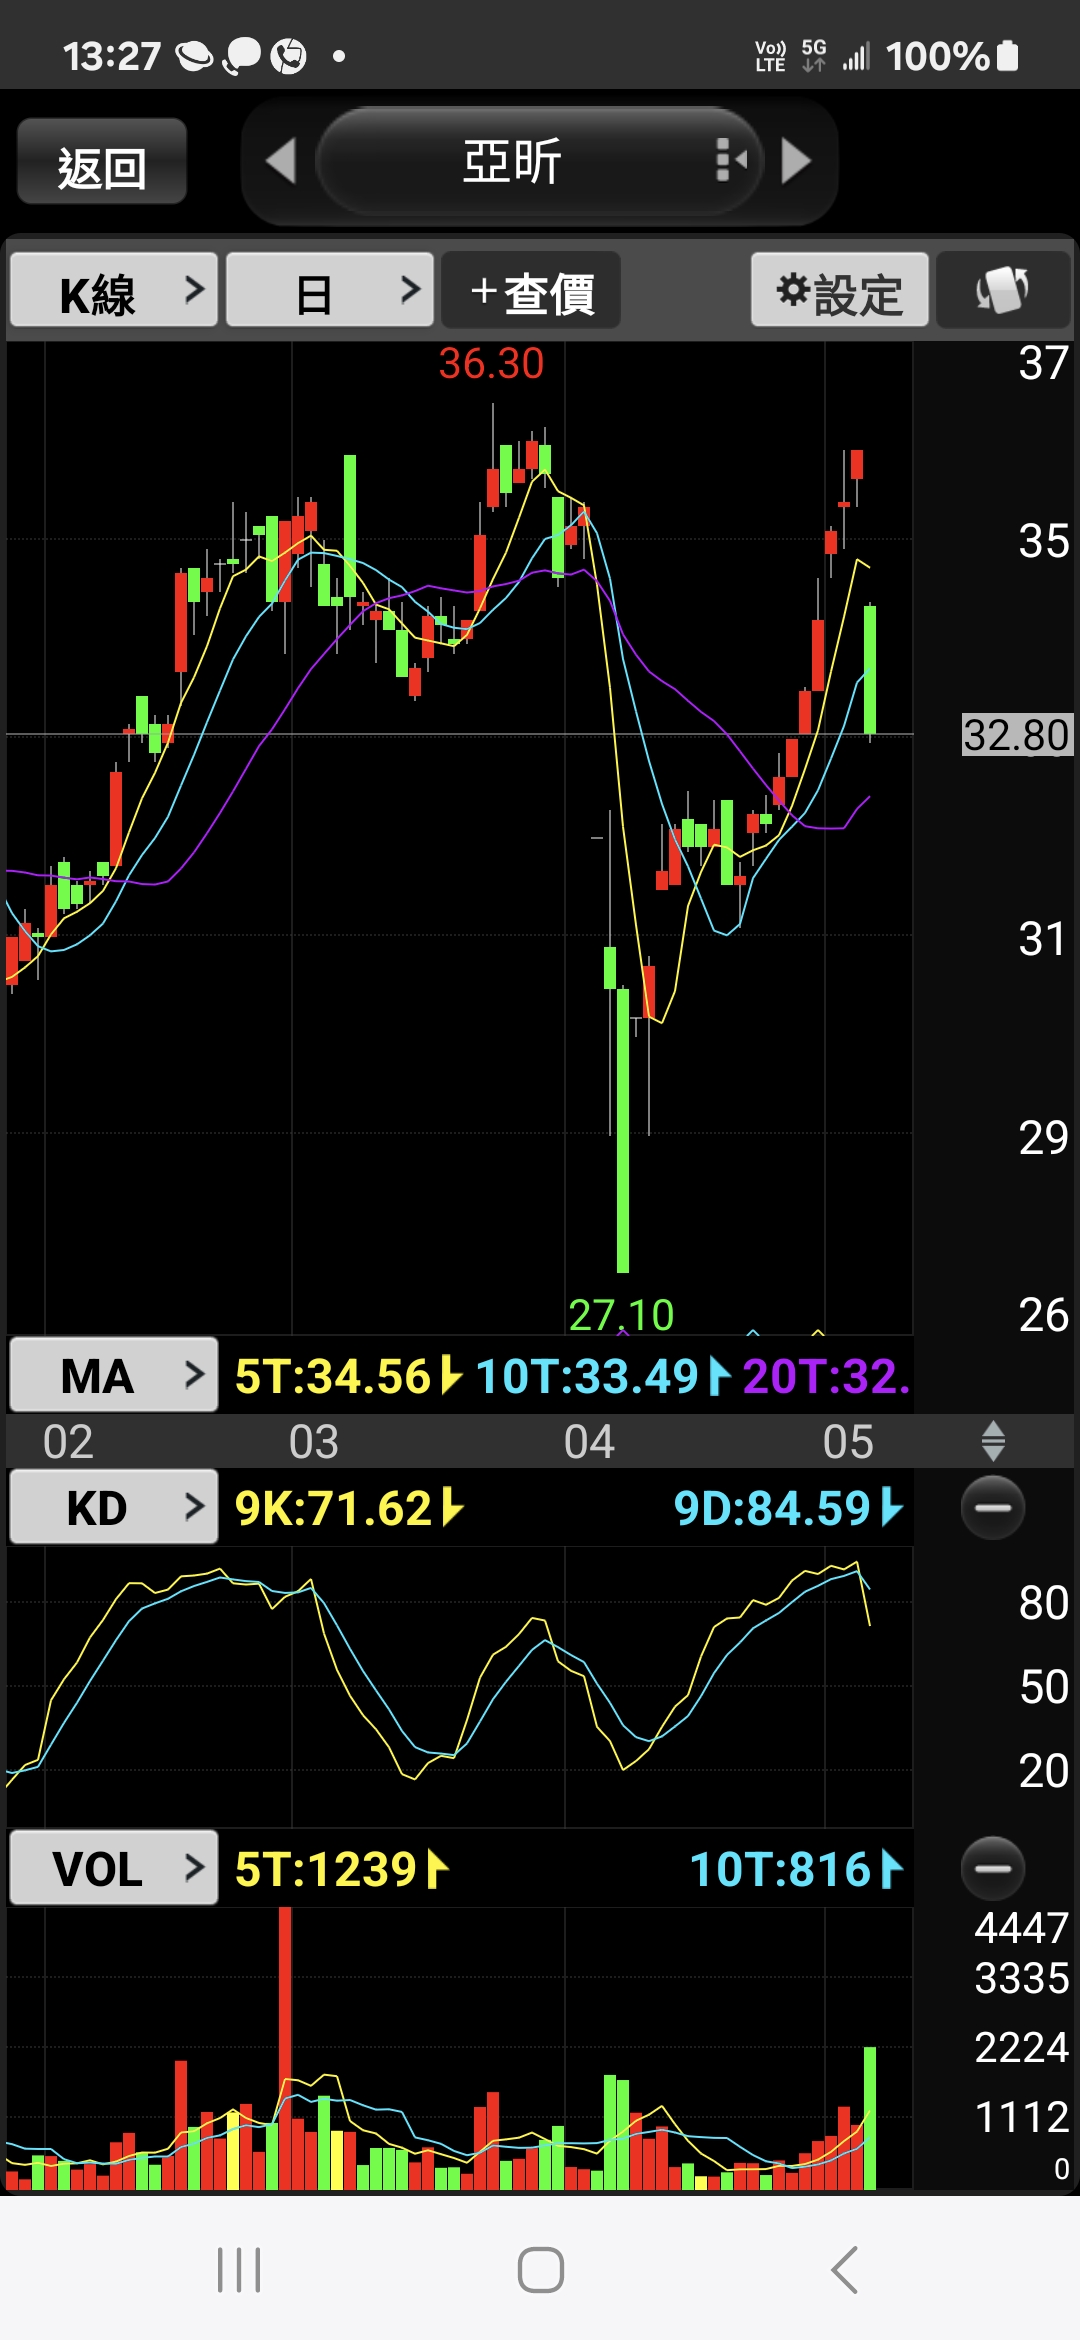Screen dimensions: 1080x2340
Task: Collapse the KD panel with minus button
Action: click(992, 1507)
